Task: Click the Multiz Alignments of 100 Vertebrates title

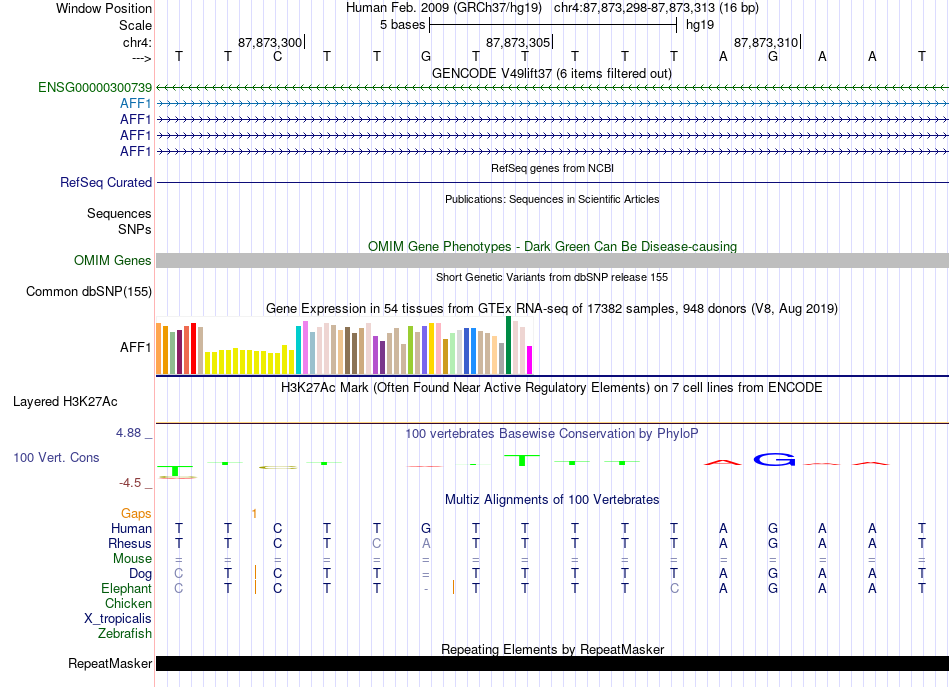Action: click(x=552, y=499)
